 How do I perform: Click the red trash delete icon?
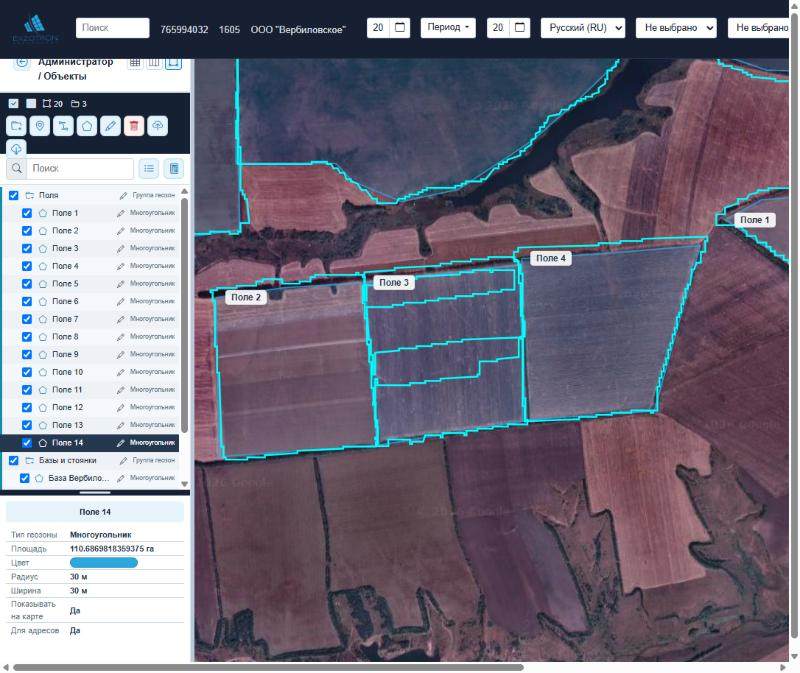point(134,126)
